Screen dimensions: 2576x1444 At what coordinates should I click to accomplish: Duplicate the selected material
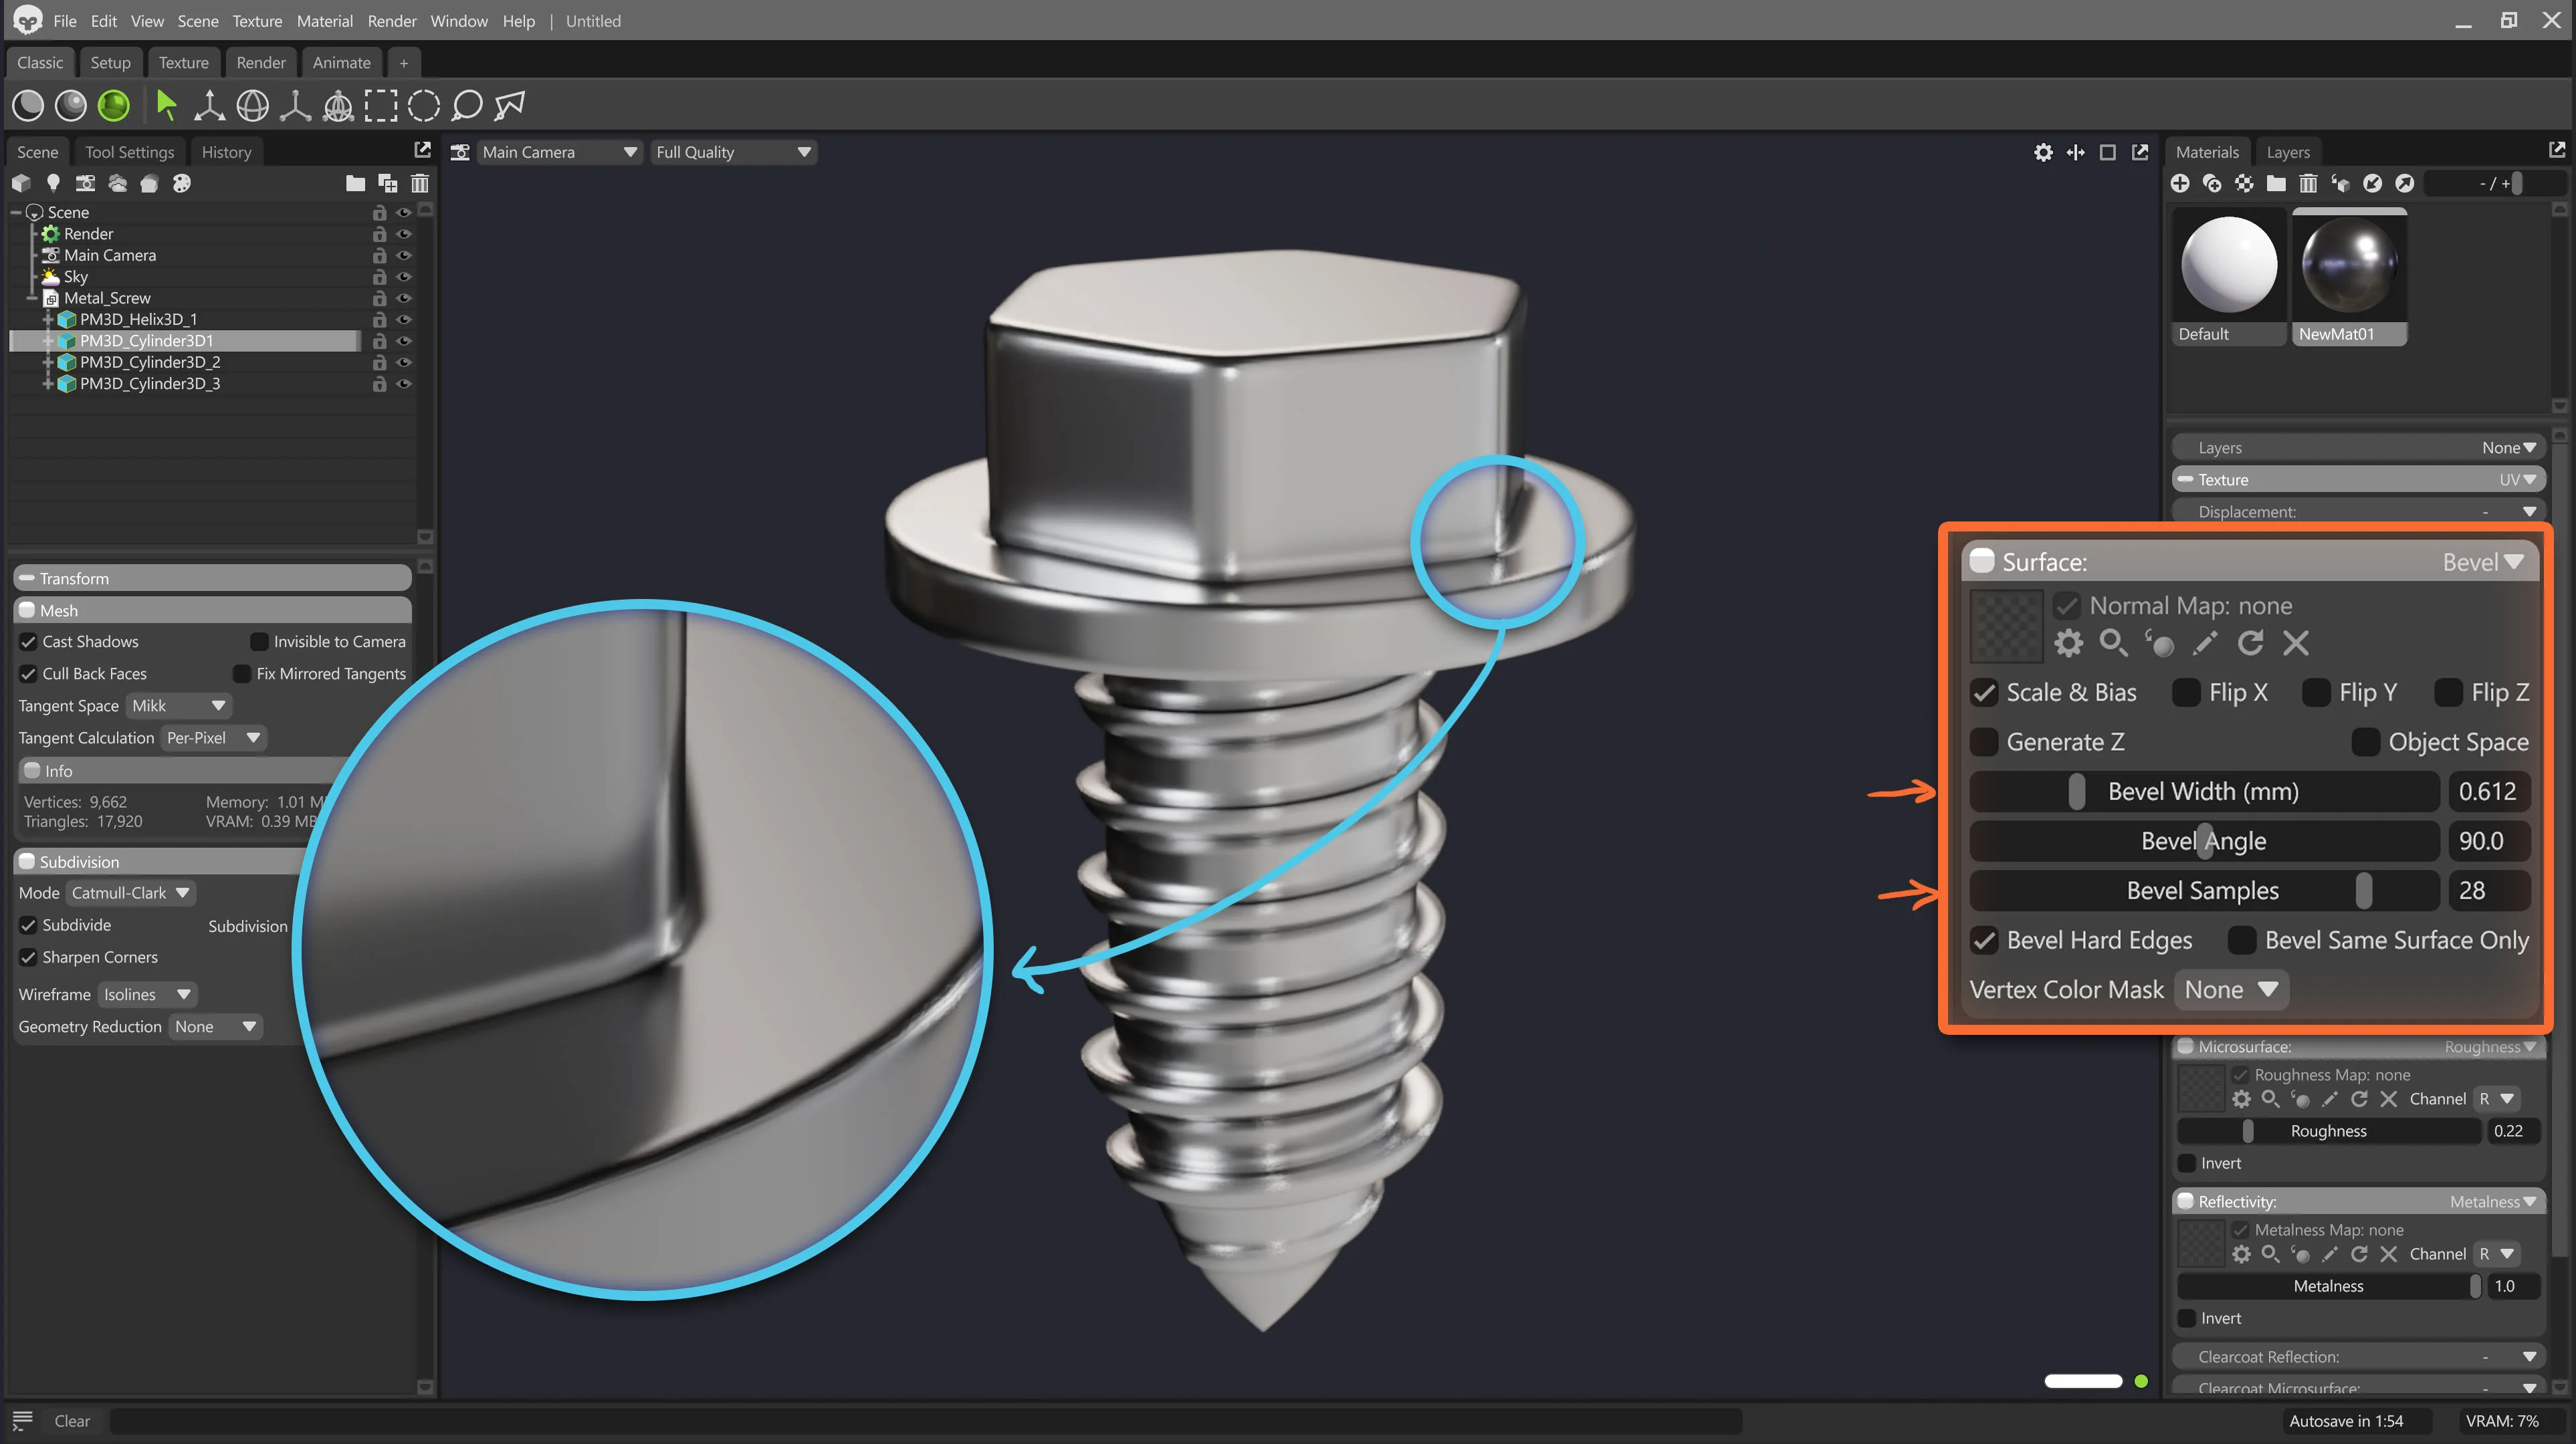(2212, 183)
